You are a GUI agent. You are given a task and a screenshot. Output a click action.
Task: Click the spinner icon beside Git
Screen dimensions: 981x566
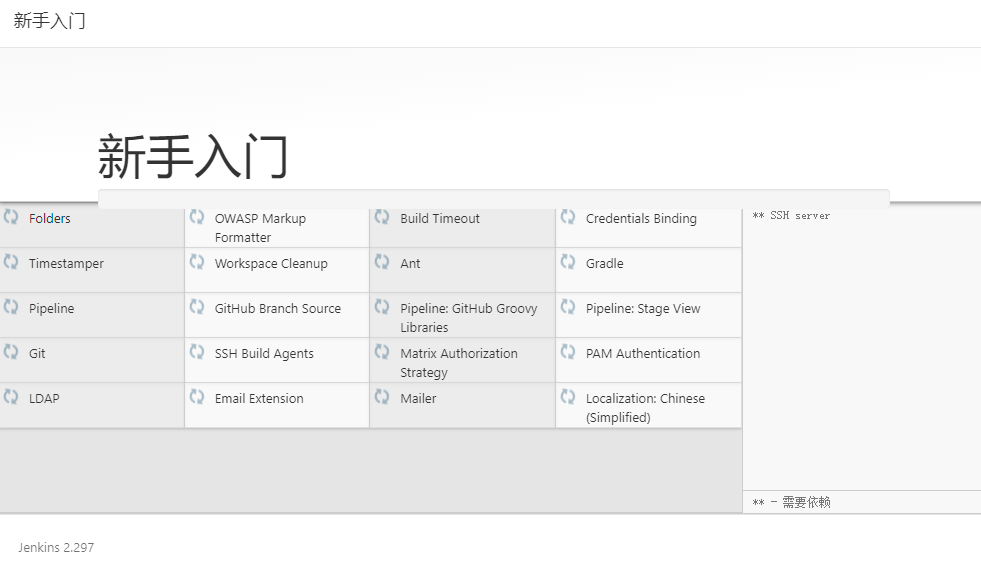(11, 351)
